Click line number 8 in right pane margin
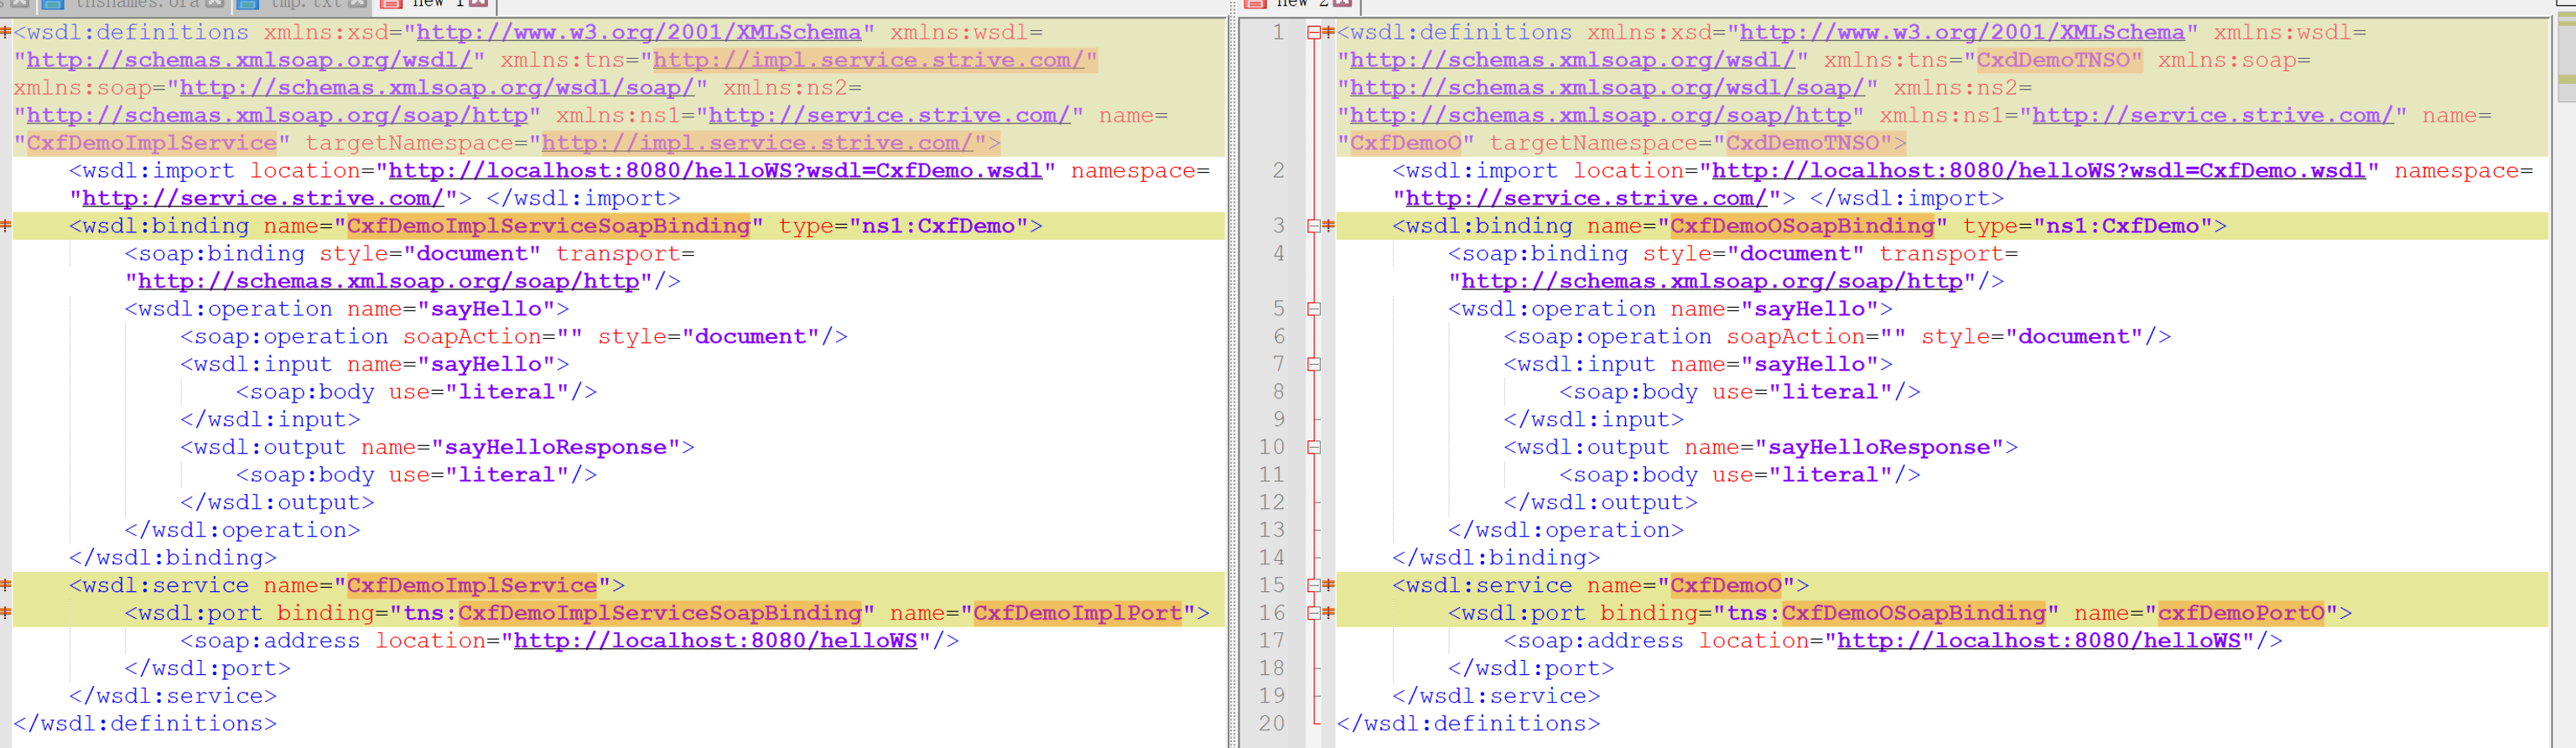 click(x=1278, y=392)
